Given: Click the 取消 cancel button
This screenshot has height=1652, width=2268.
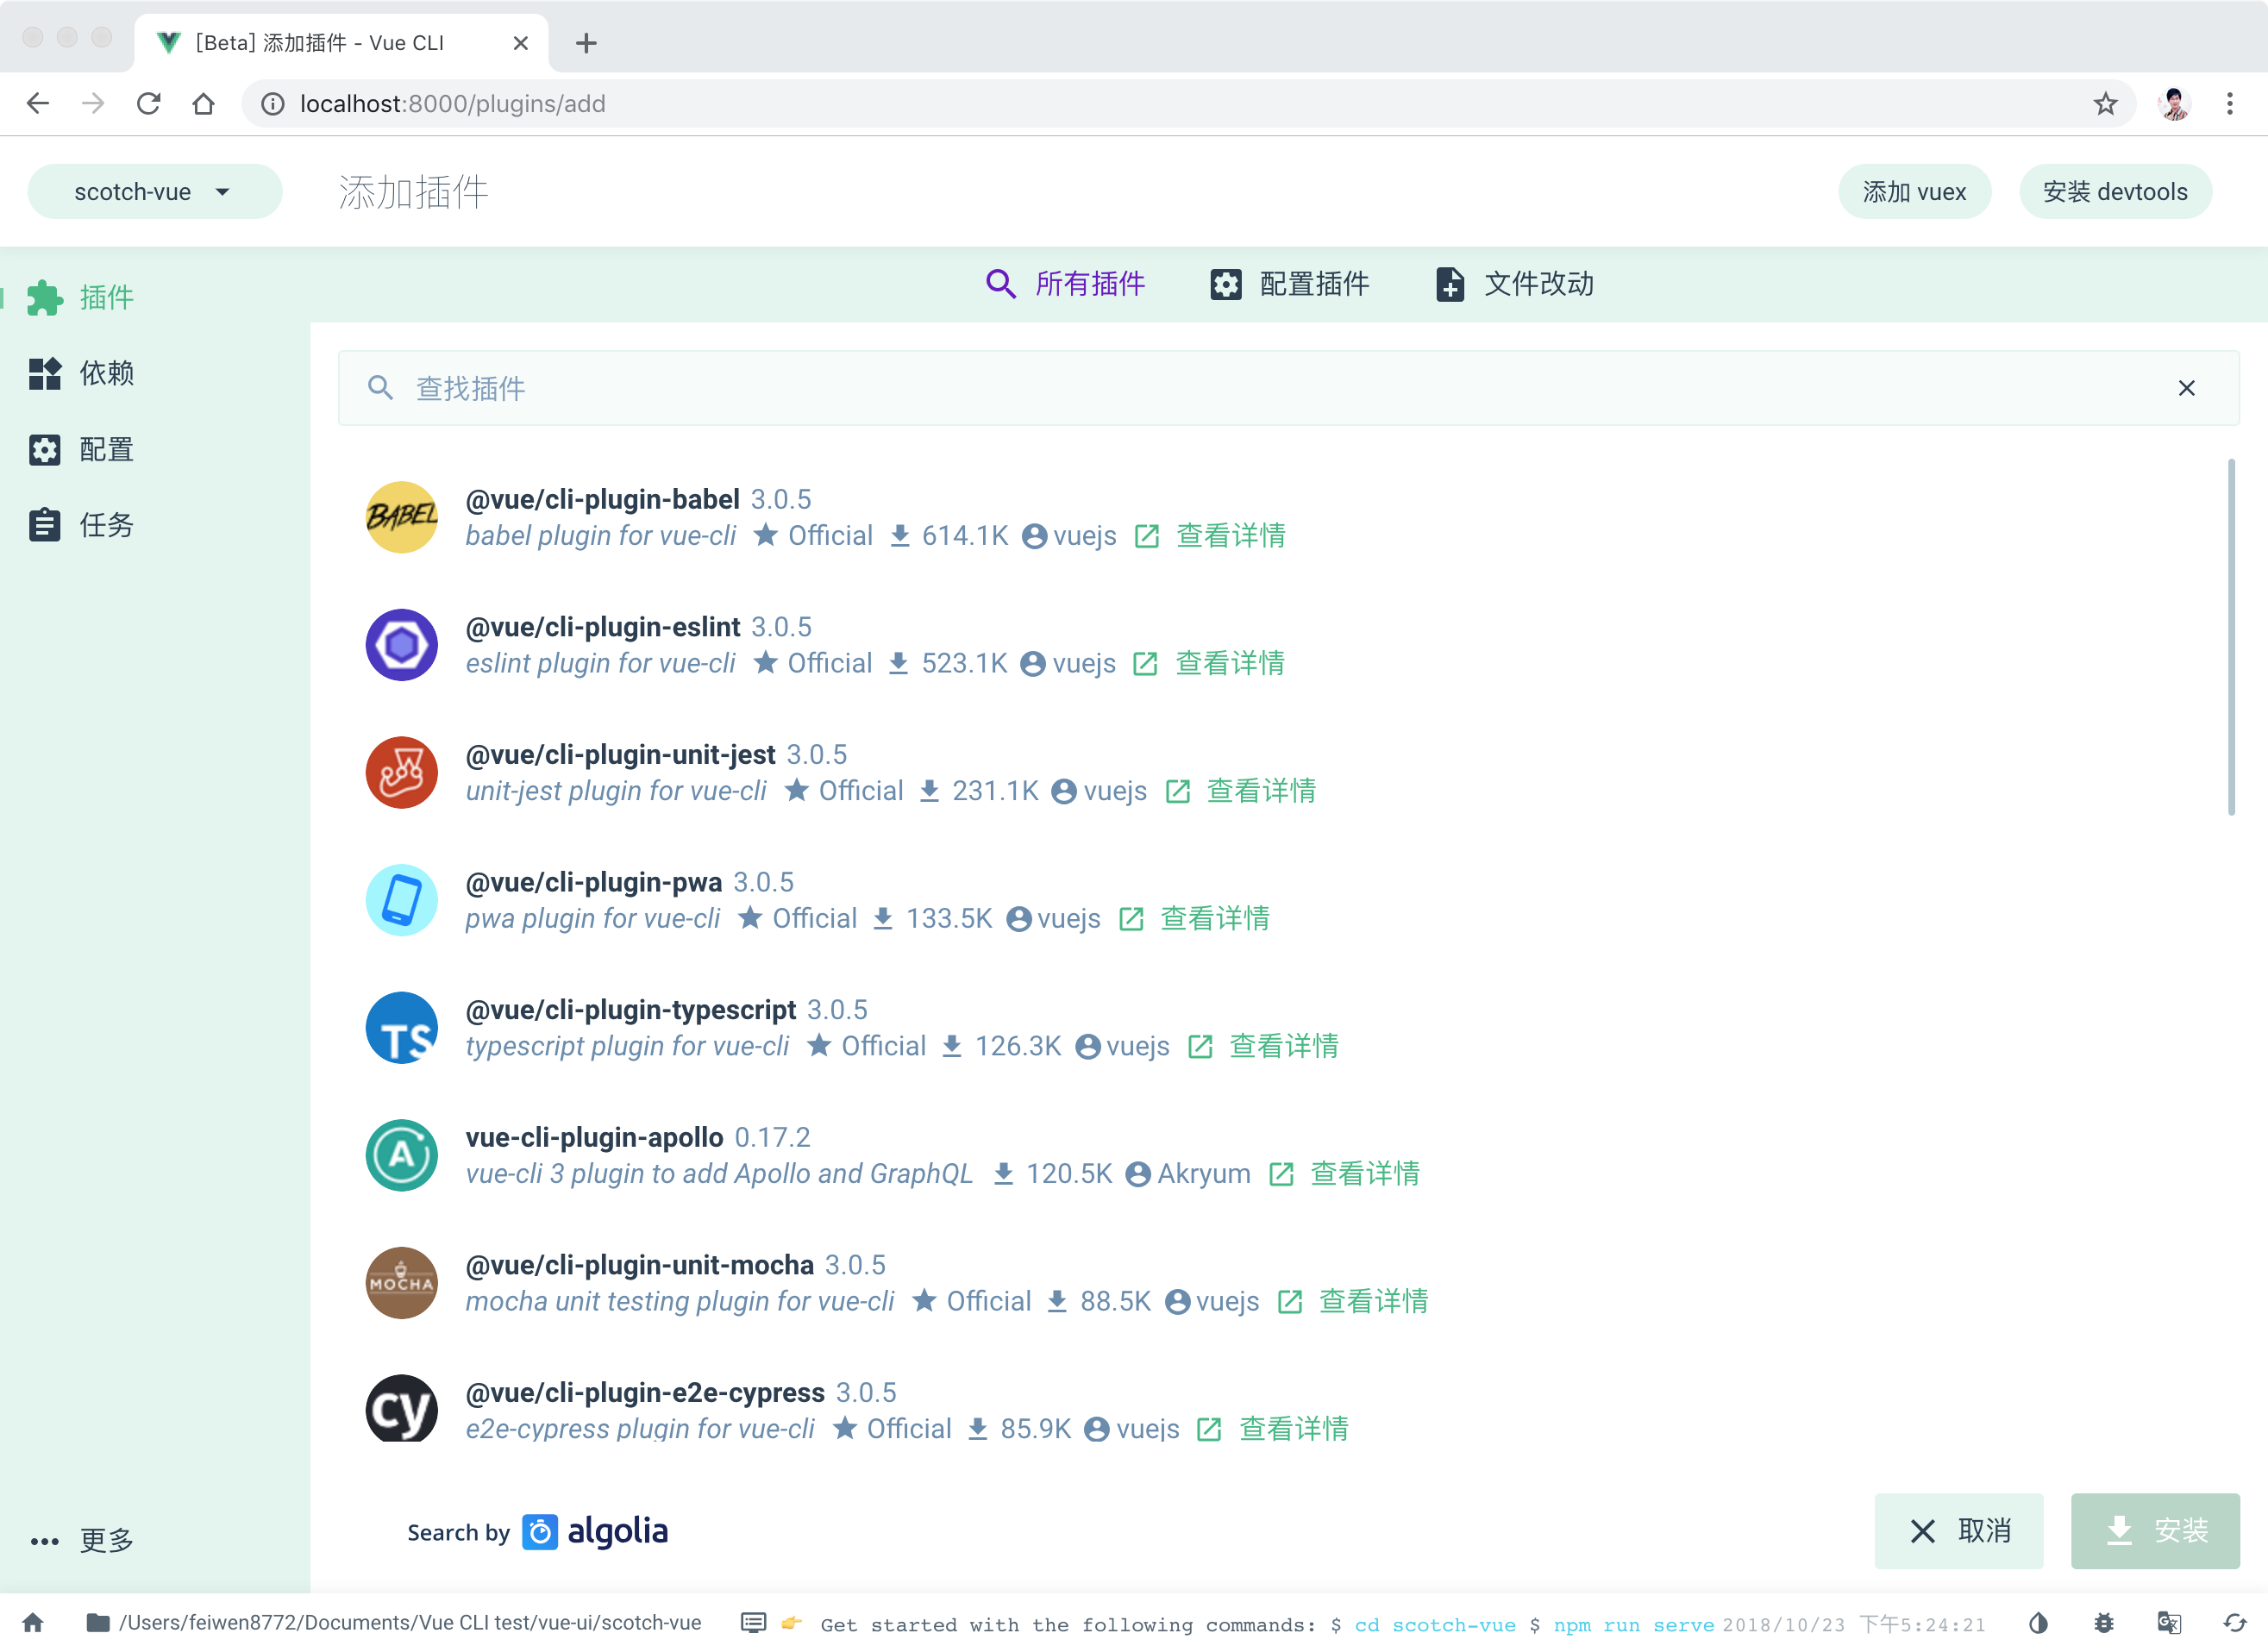Looking at the screenshot, I should click(x=1958, y=1530).
